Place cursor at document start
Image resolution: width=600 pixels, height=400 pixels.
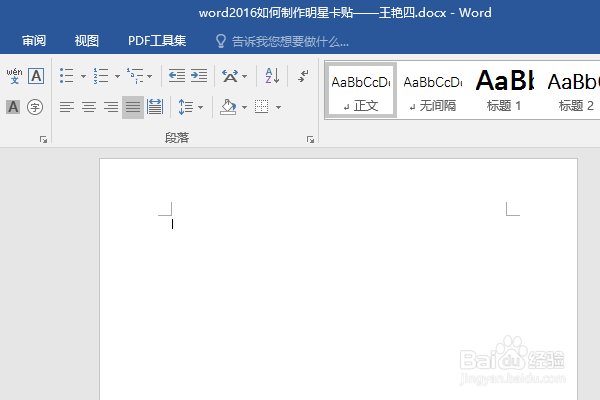173,224
